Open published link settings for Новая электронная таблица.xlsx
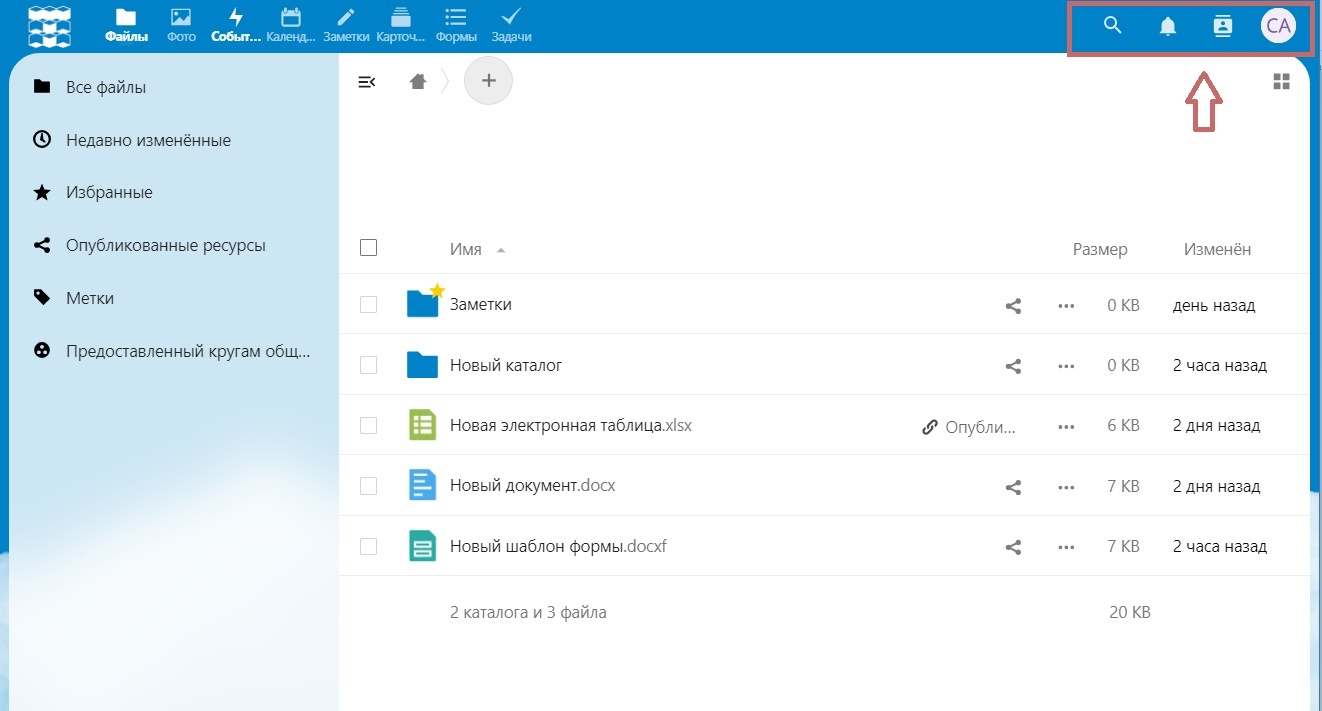 click(968, 427)
